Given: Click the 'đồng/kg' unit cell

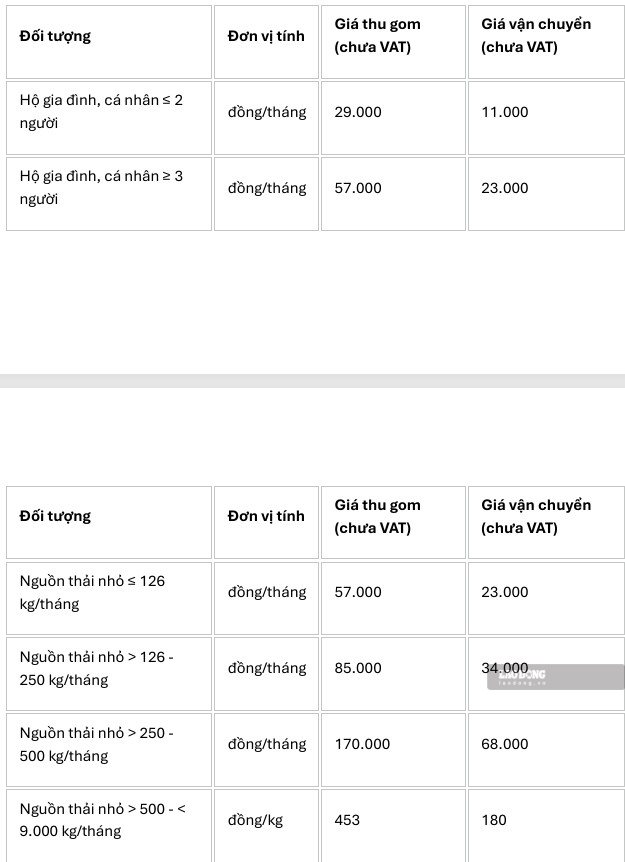Looking at the screenshot, I should click(266, 826).
